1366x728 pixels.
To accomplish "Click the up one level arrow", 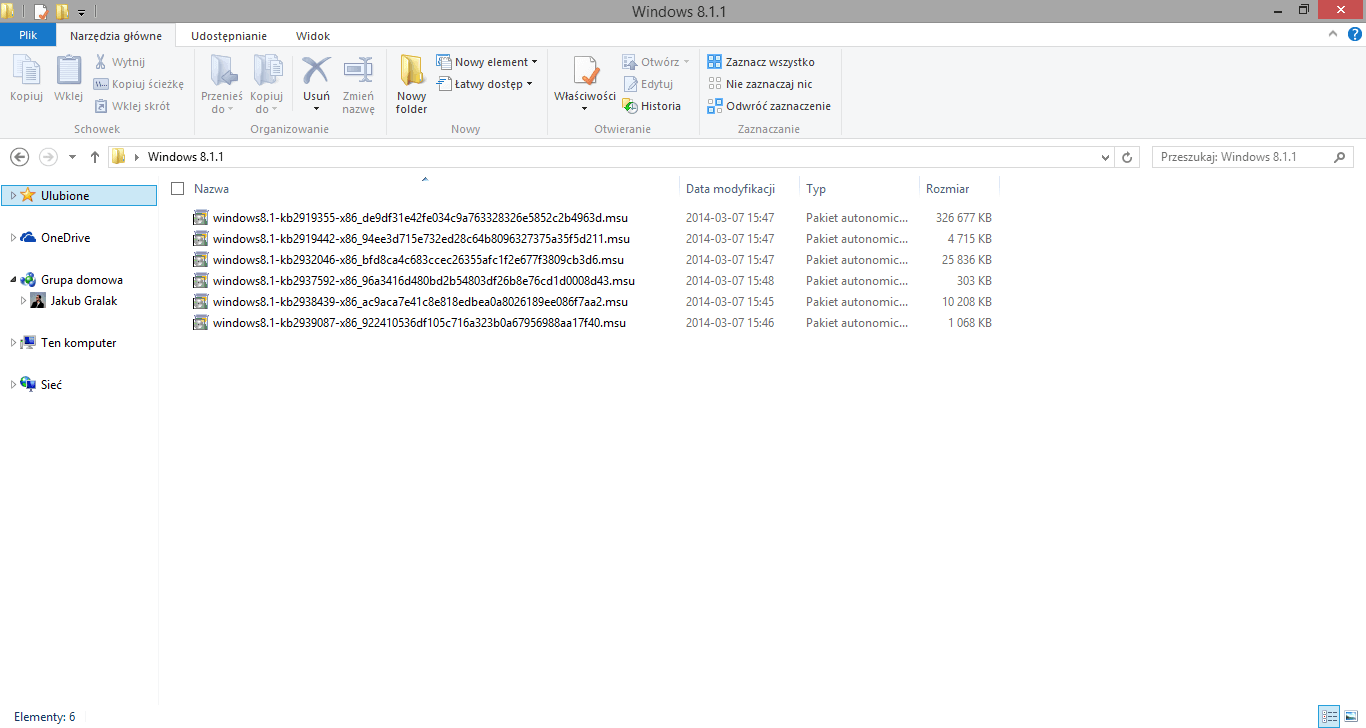I will [x=95, y=157].
